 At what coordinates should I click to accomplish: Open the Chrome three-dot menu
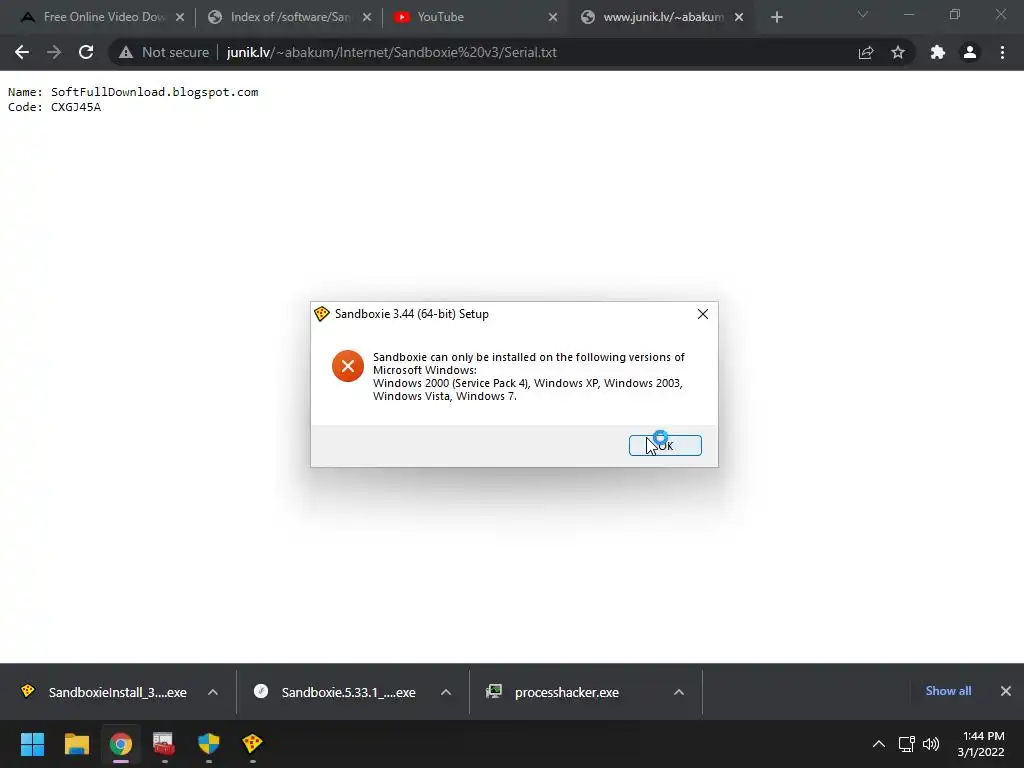pyautogui.click(x=1002, y=52)
